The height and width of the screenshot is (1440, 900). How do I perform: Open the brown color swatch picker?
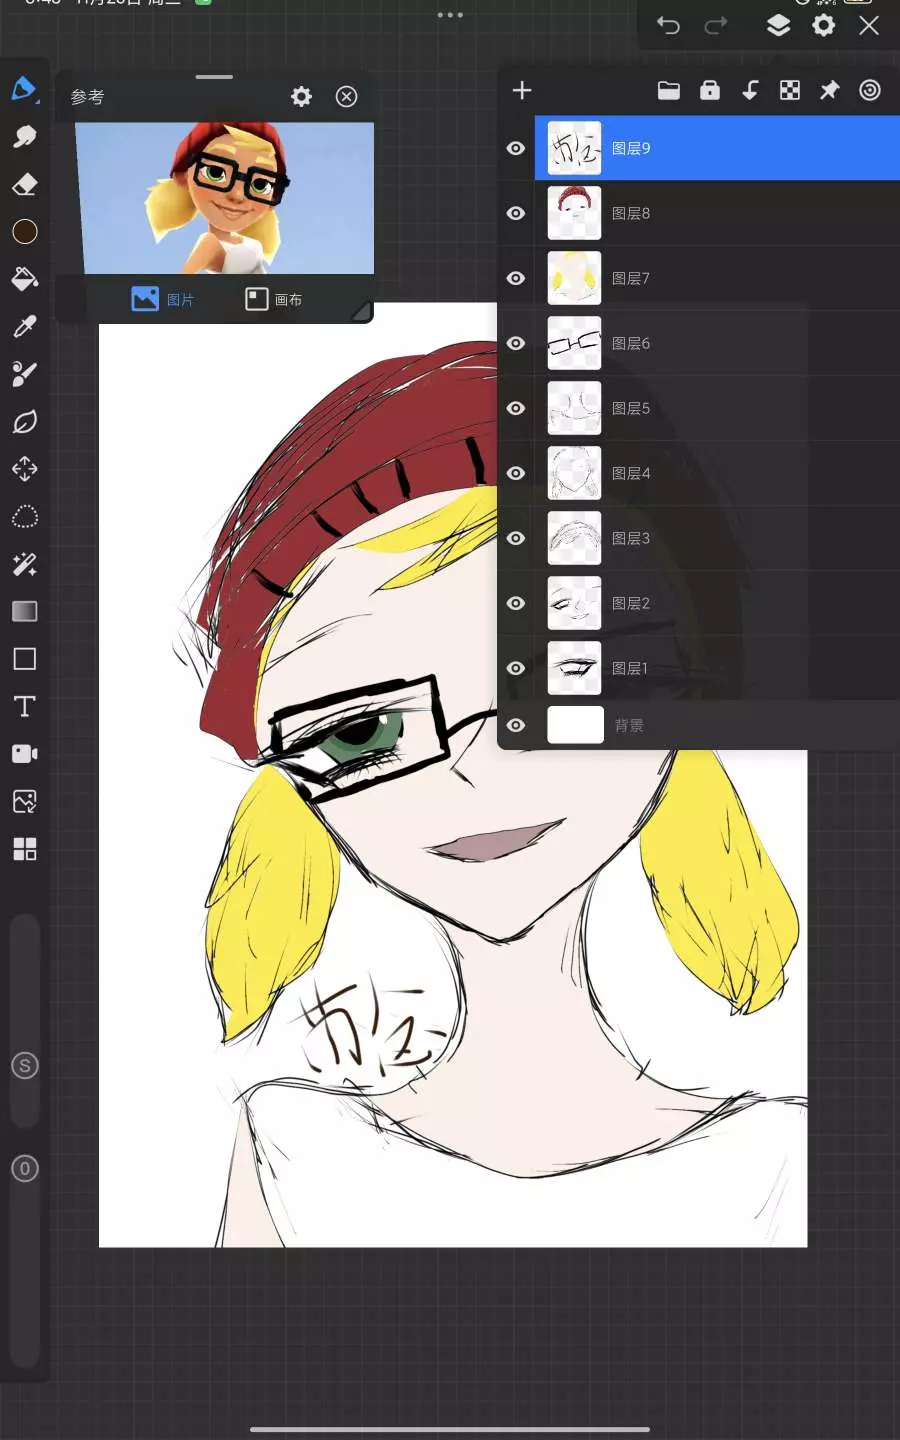click(24, 231)
